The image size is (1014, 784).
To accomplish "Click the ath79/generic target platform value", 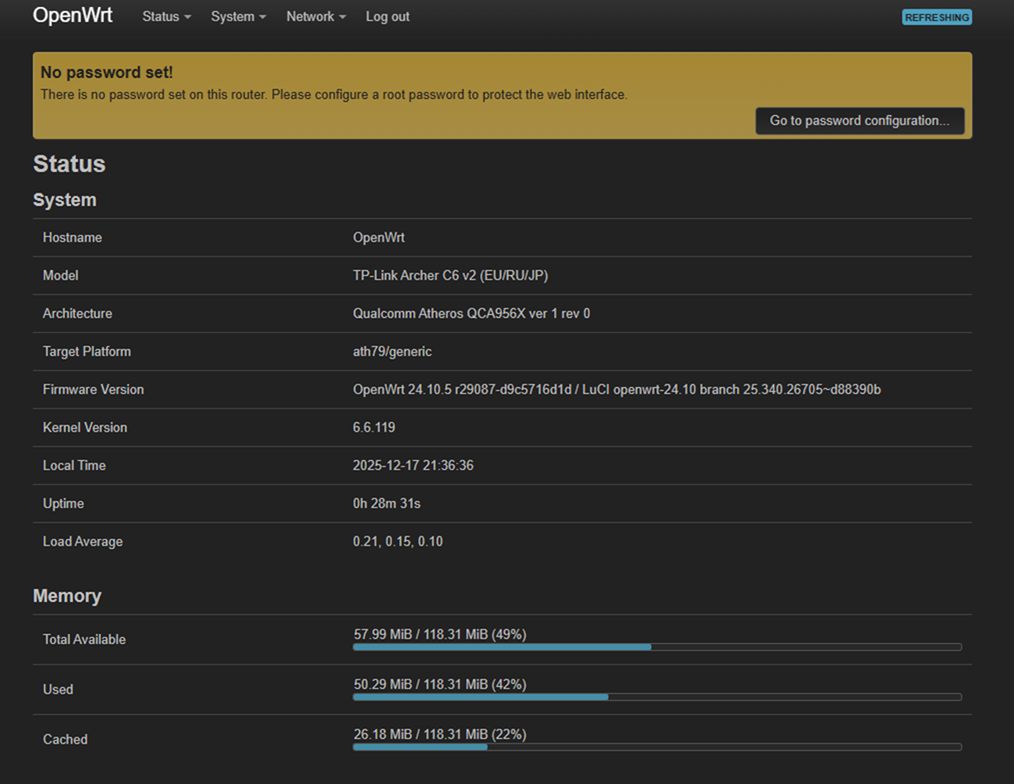I will 392,352.
